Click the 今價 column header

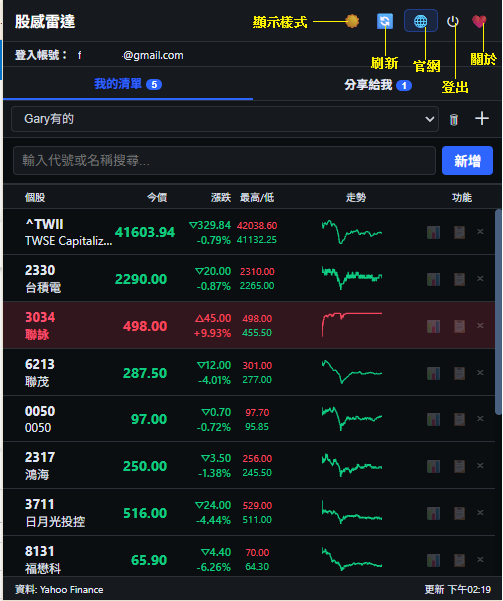pos(157,197)
